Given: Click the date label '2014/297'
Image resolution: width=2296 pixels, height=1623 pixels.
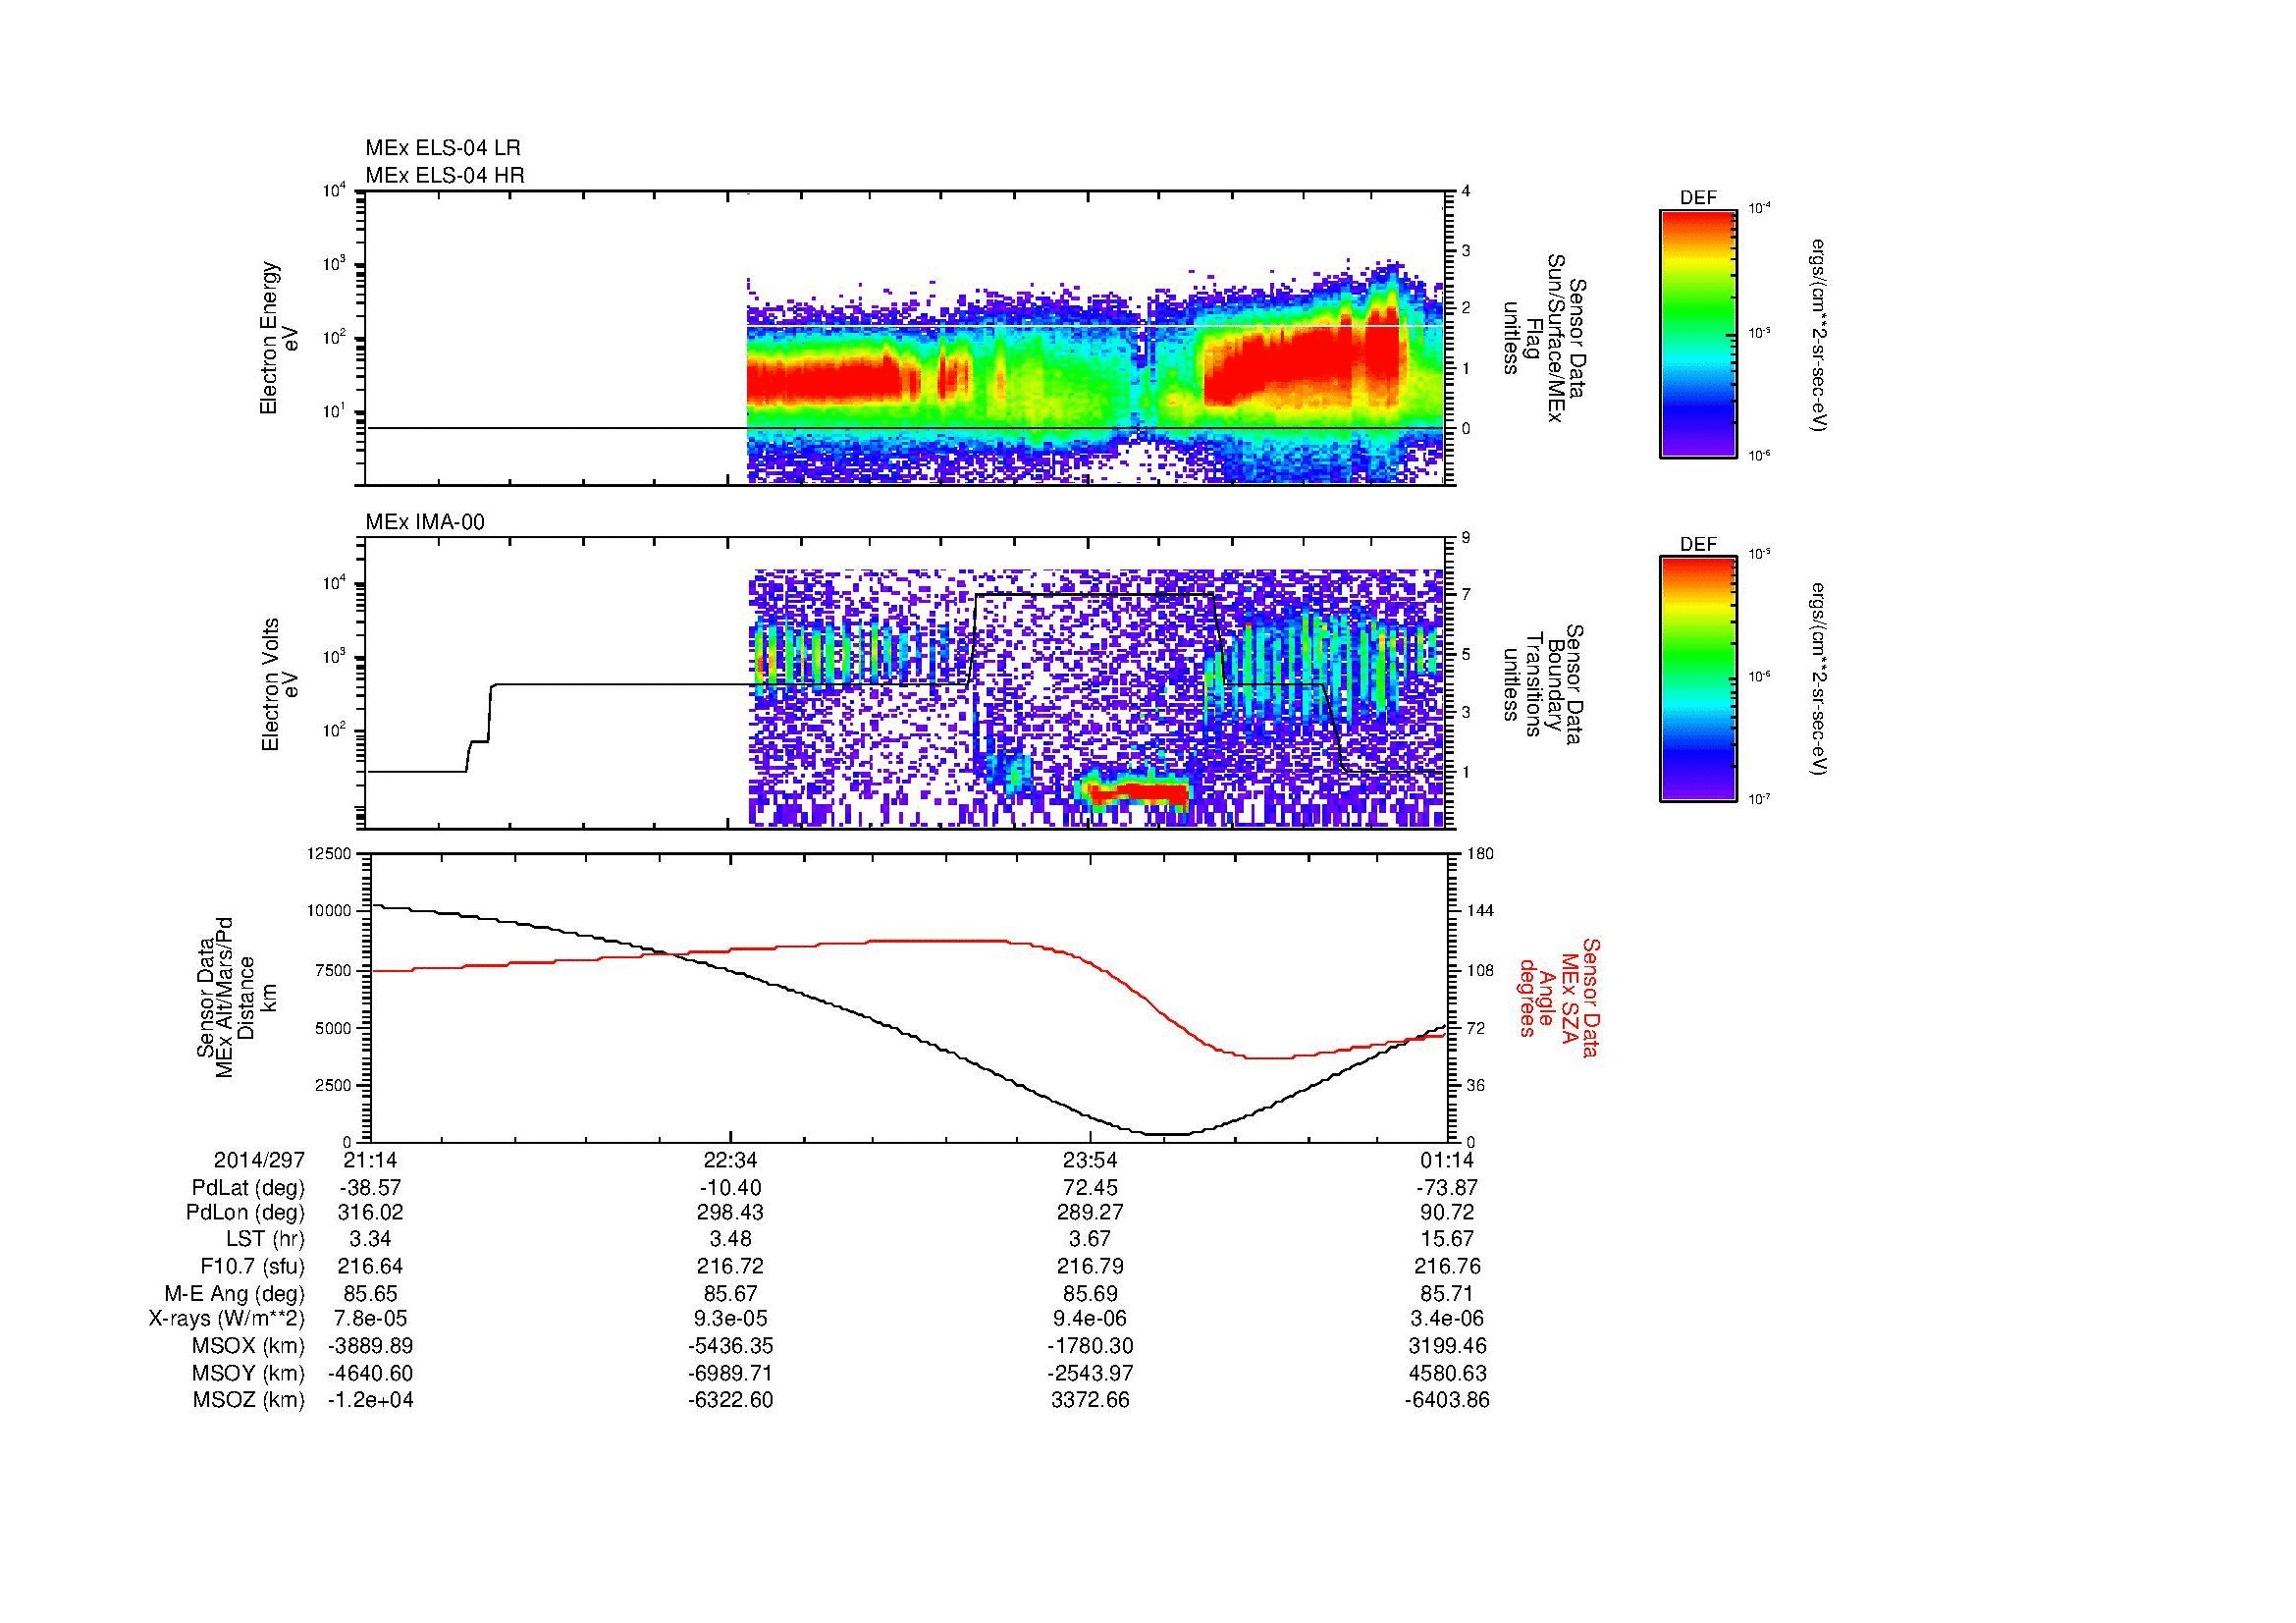Looking at the screenshot, I should point(259,1160).
